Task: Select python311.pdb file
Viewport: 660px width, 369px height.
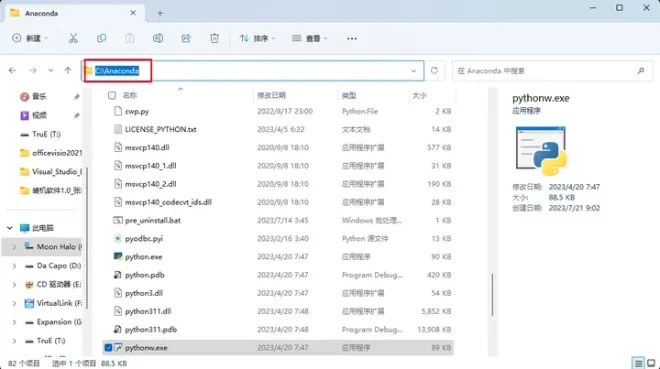Action: 278,329
